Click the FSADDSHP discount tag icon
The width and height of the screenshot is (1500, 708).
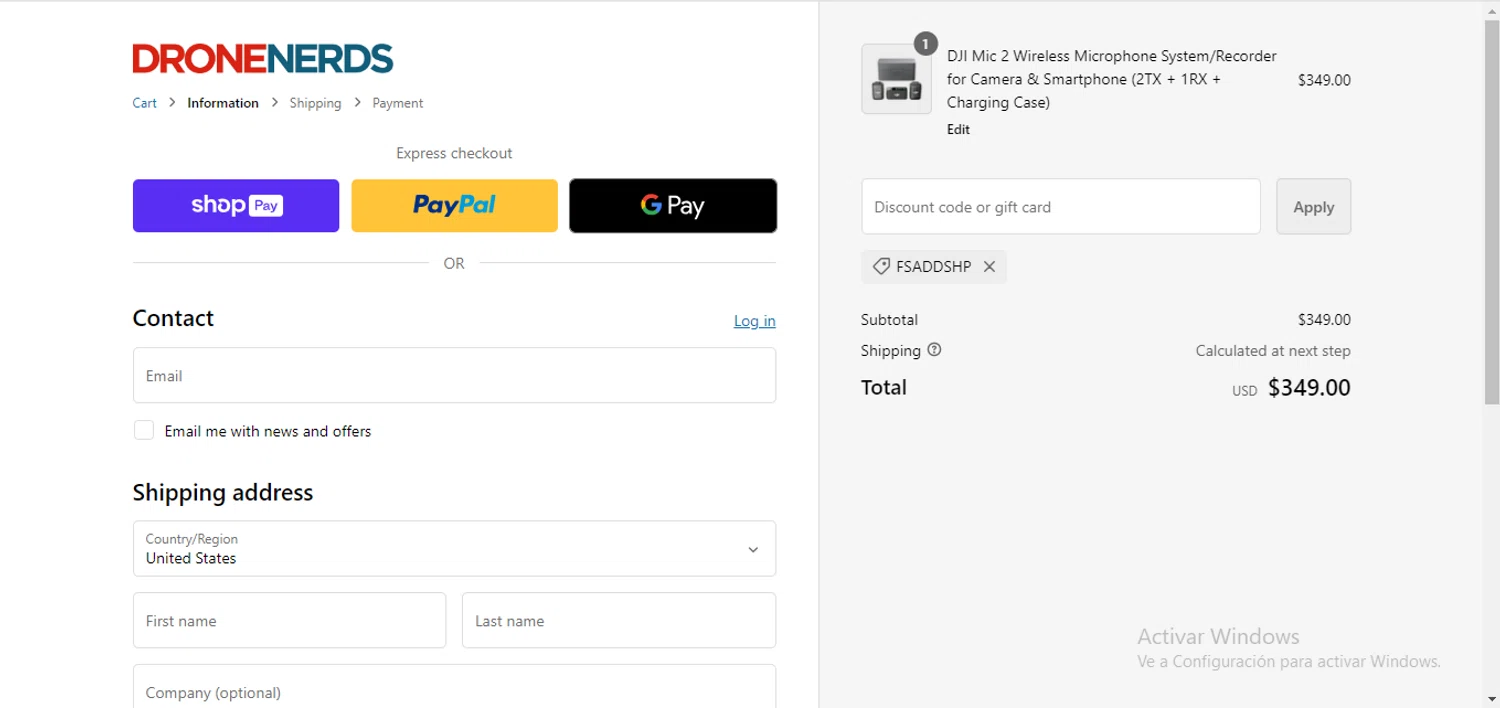(881, 267)
